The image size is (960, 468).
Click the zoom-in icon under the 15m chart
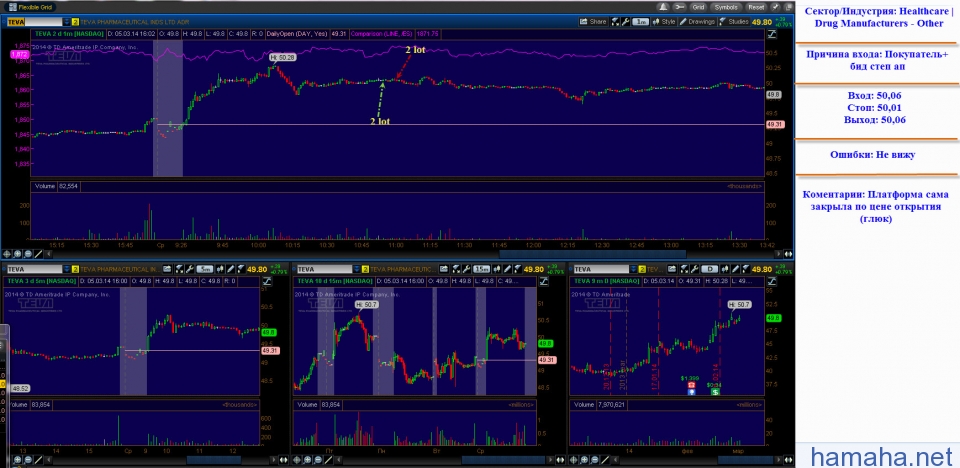tap(307, 459)
